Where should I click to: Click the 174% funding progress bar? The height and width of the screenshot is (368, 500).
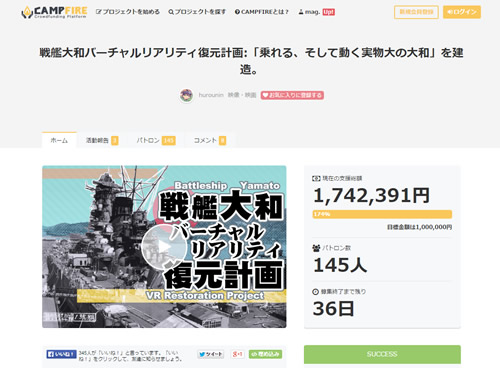382,214
